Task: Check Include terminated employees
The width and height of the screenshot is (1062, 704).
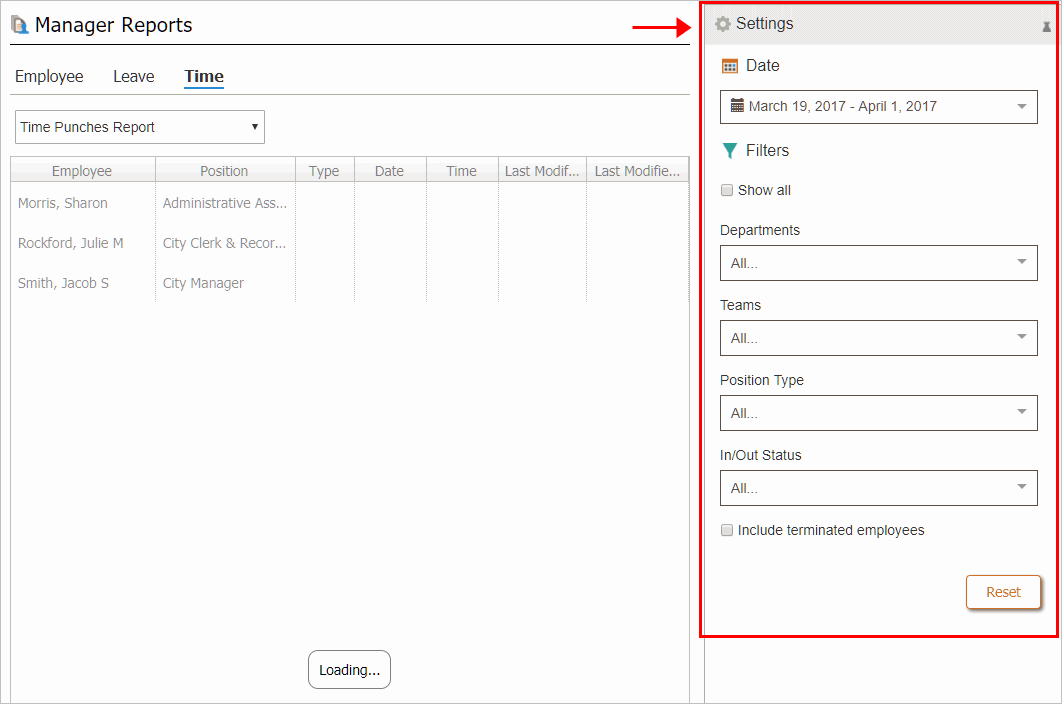Action: pos(727,530)
